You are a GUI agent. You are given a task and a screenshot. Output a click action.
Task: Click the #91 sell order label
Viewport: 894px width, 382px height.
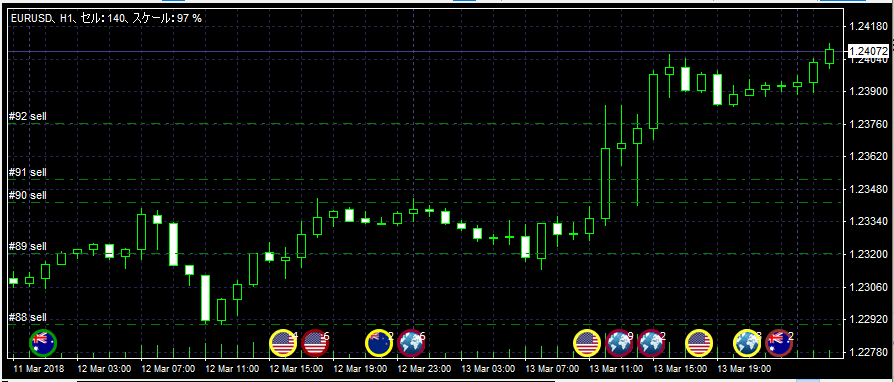(x=28, y=172)
